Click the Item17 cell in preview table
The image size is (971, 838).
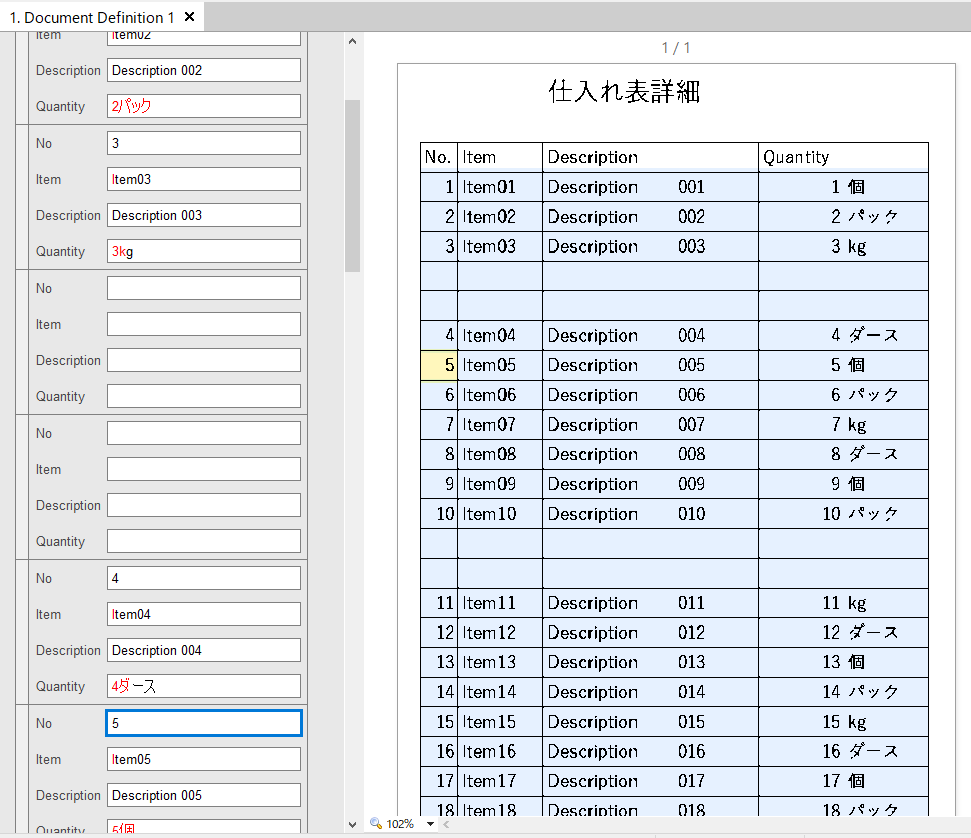click(x=500, y=781)
